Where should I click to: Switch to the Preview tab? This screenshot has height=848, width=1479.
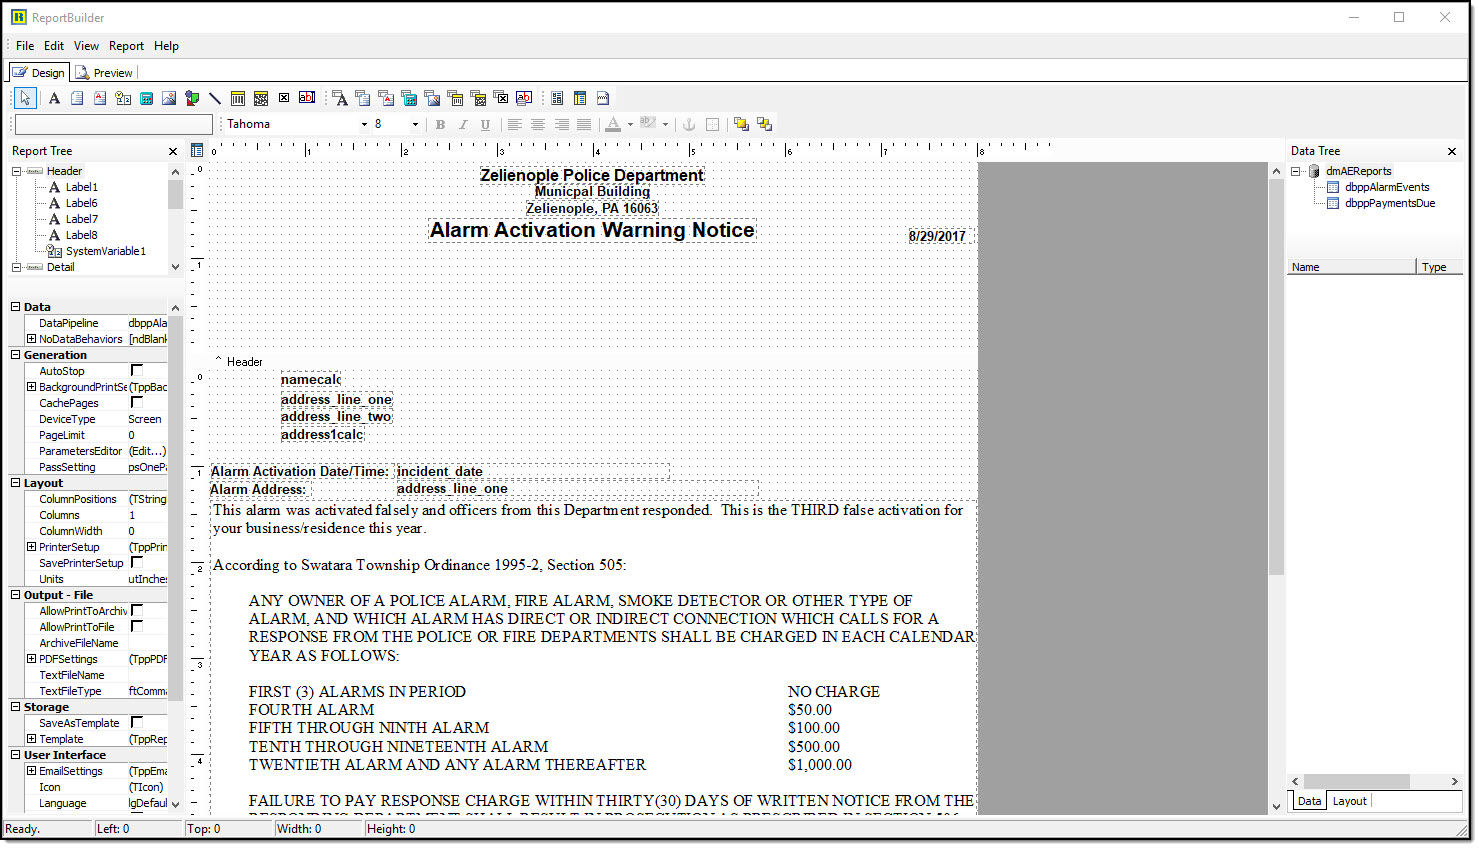coord(104,73)
